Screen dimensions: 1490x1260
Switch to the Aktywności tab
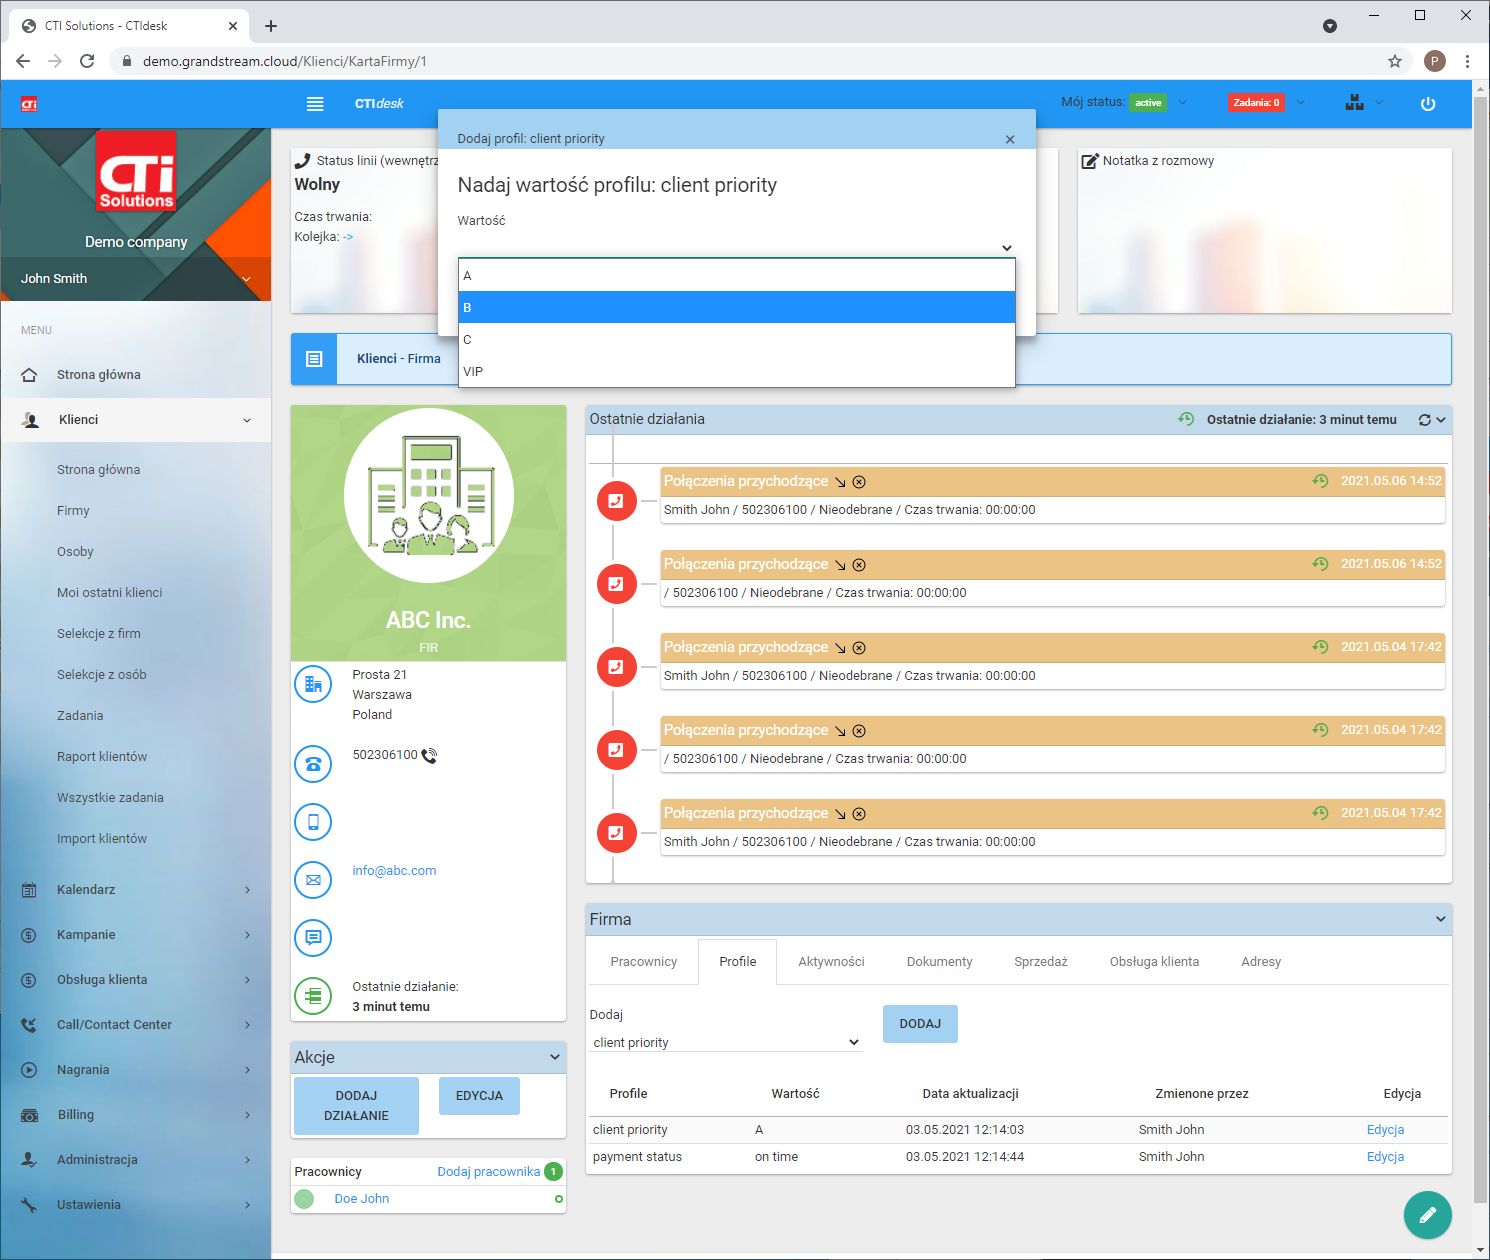[831, 961]
